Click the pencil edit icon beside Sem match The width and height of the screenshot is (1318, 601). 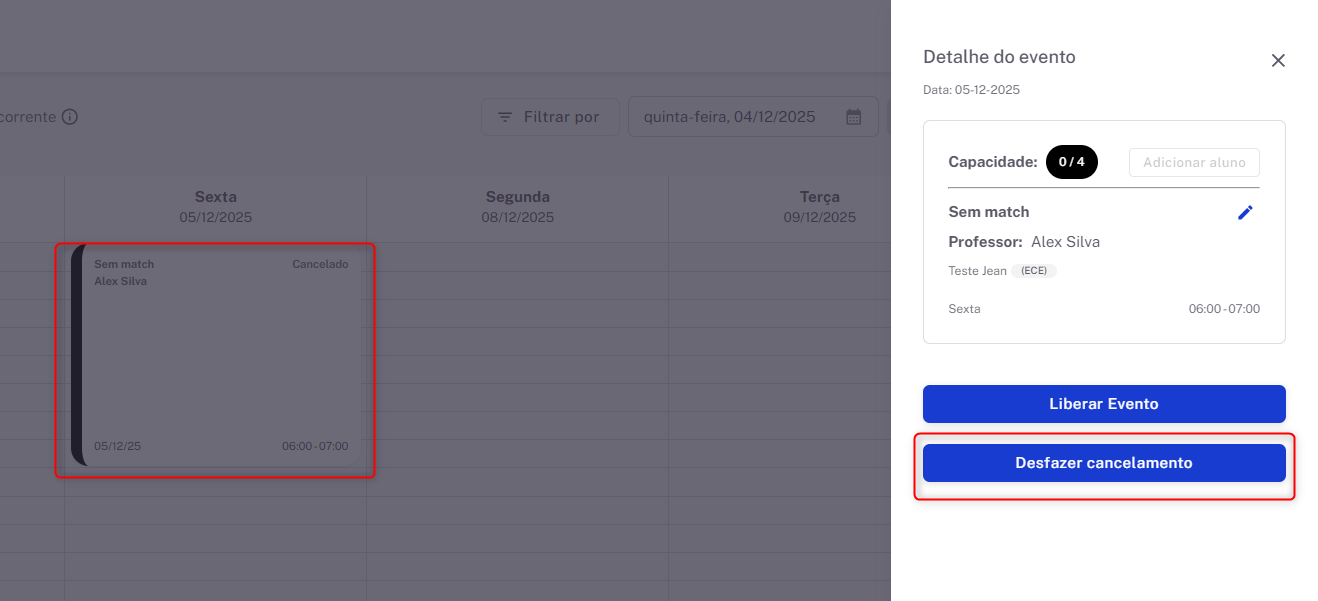click(x=1245, y=212)
